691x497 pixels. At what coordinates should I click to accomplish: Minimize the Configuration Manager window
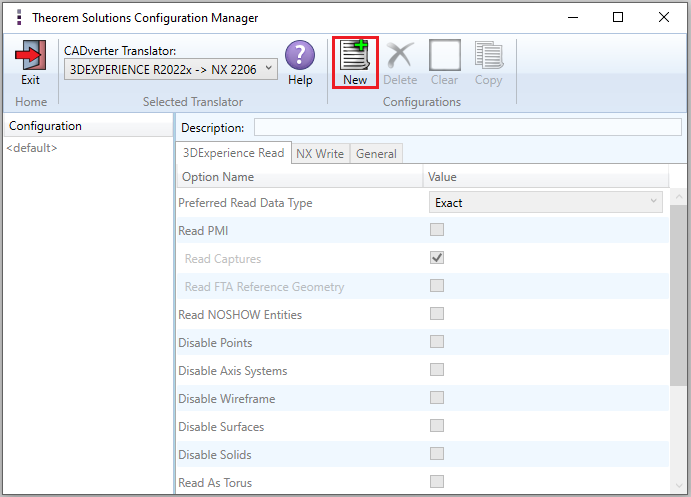coord(573,17)
